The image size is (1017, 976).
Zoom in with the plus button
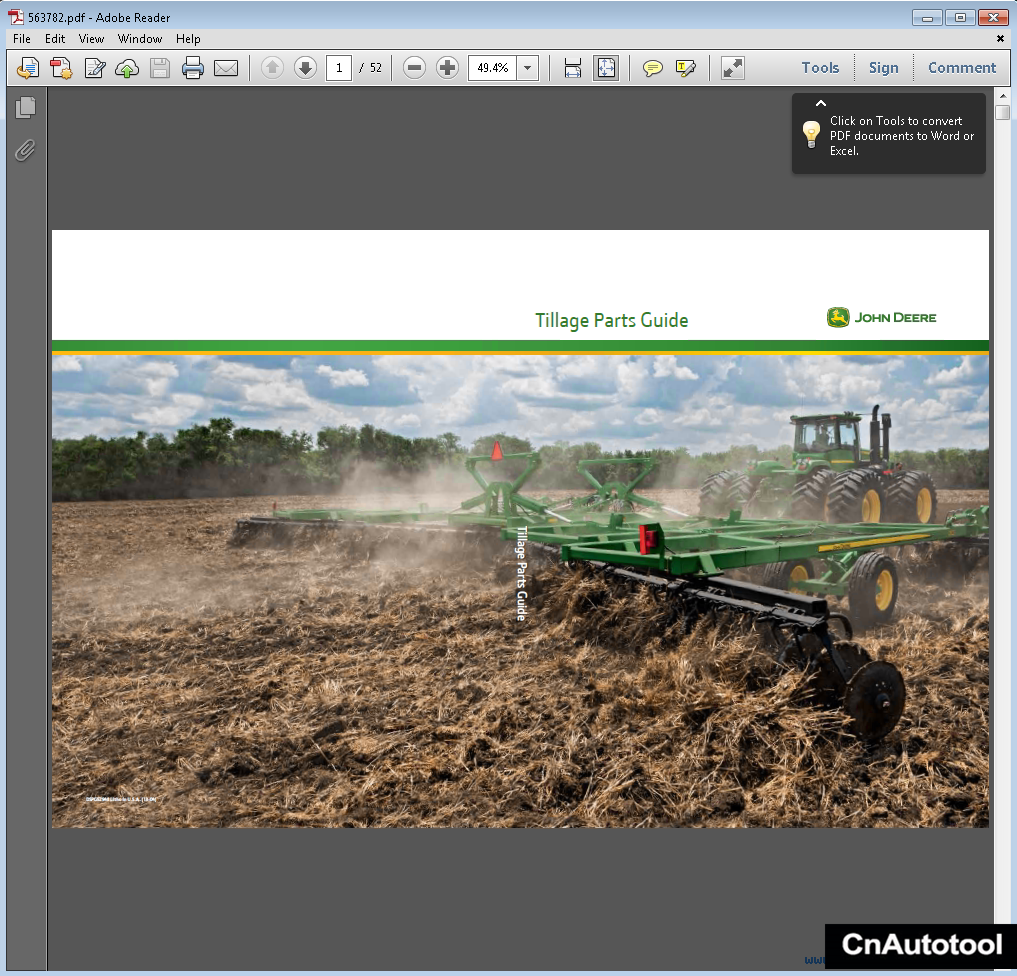[x=448, y=67]
